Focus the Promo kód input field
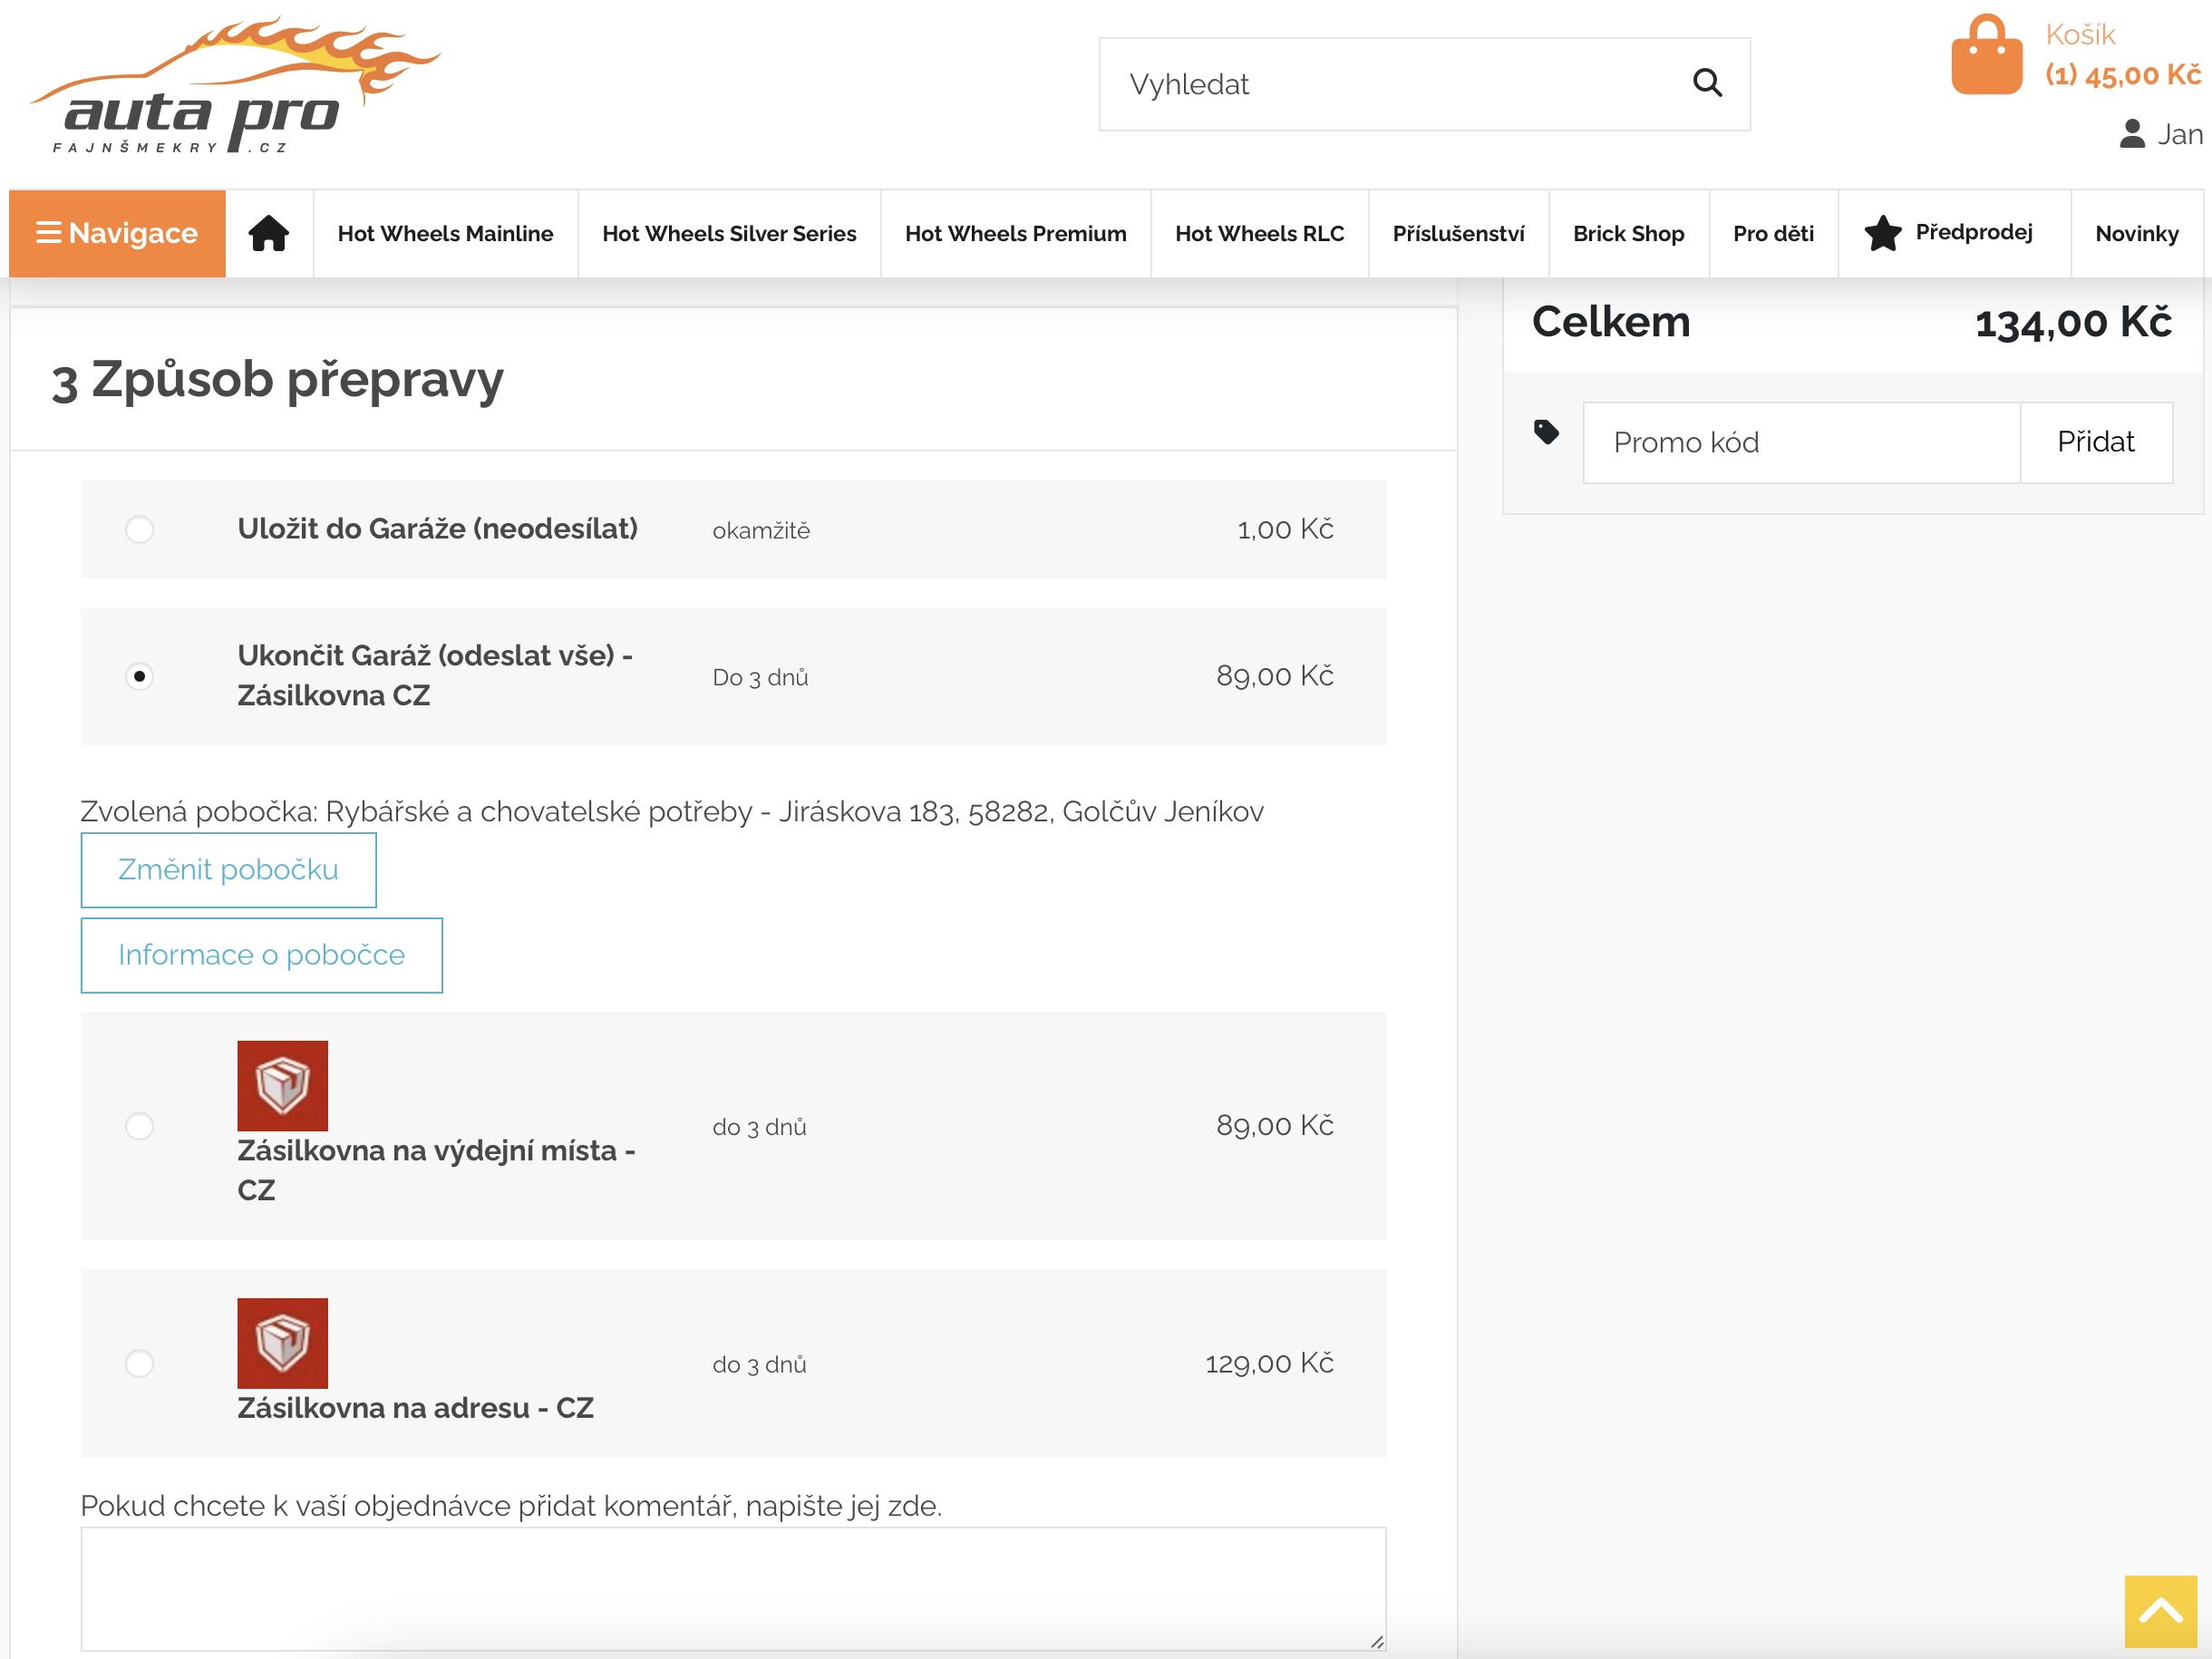 coord(1800,442)
